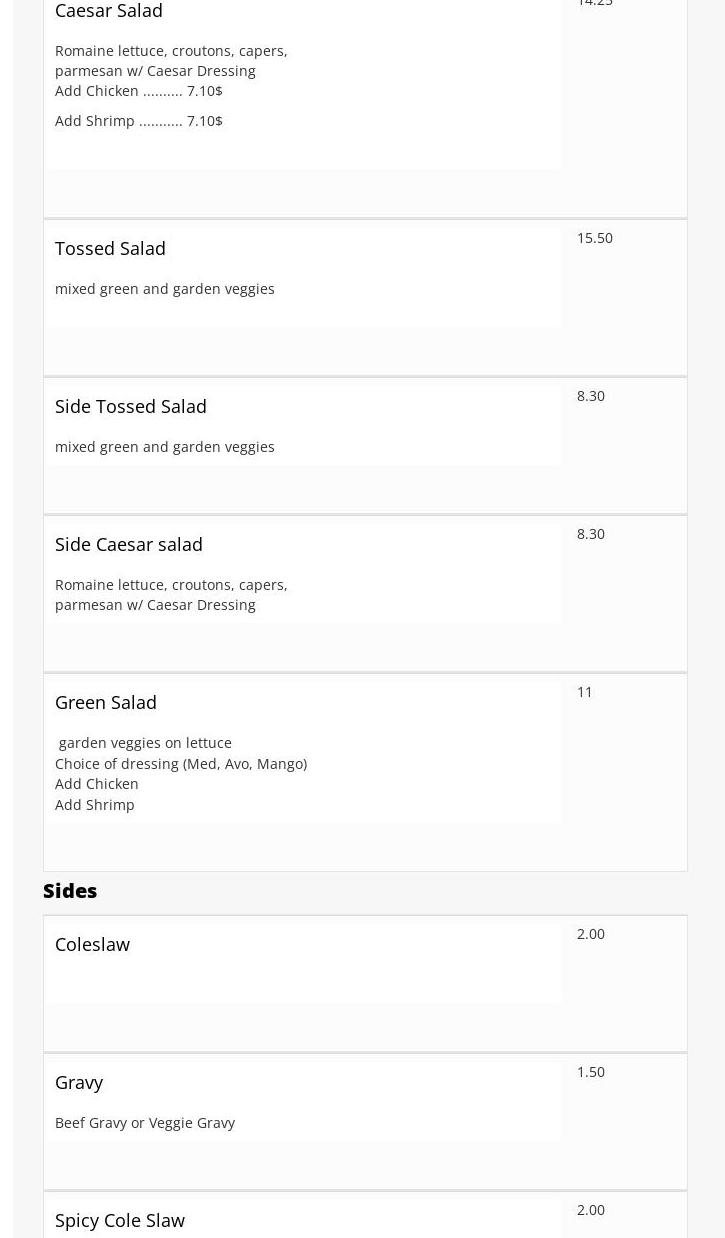This screenshot has height=1238, width=725.
Task: Click the Green Salad price of 11
Action: pyautogui.click(x=584, y=692)
